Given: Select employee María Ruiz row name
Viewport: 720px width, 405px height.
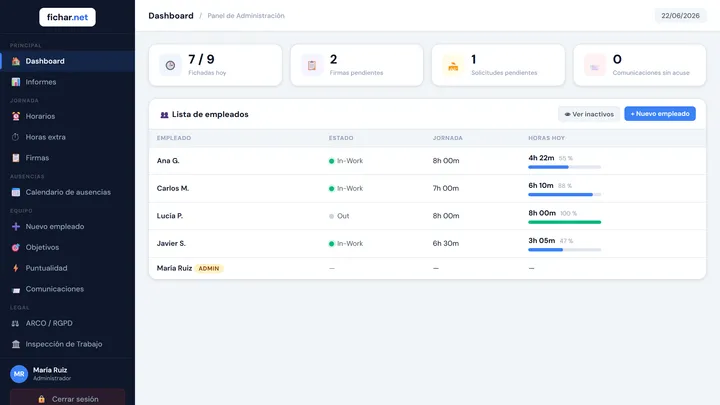Looking at the screenshot, I should click(174, 268).
